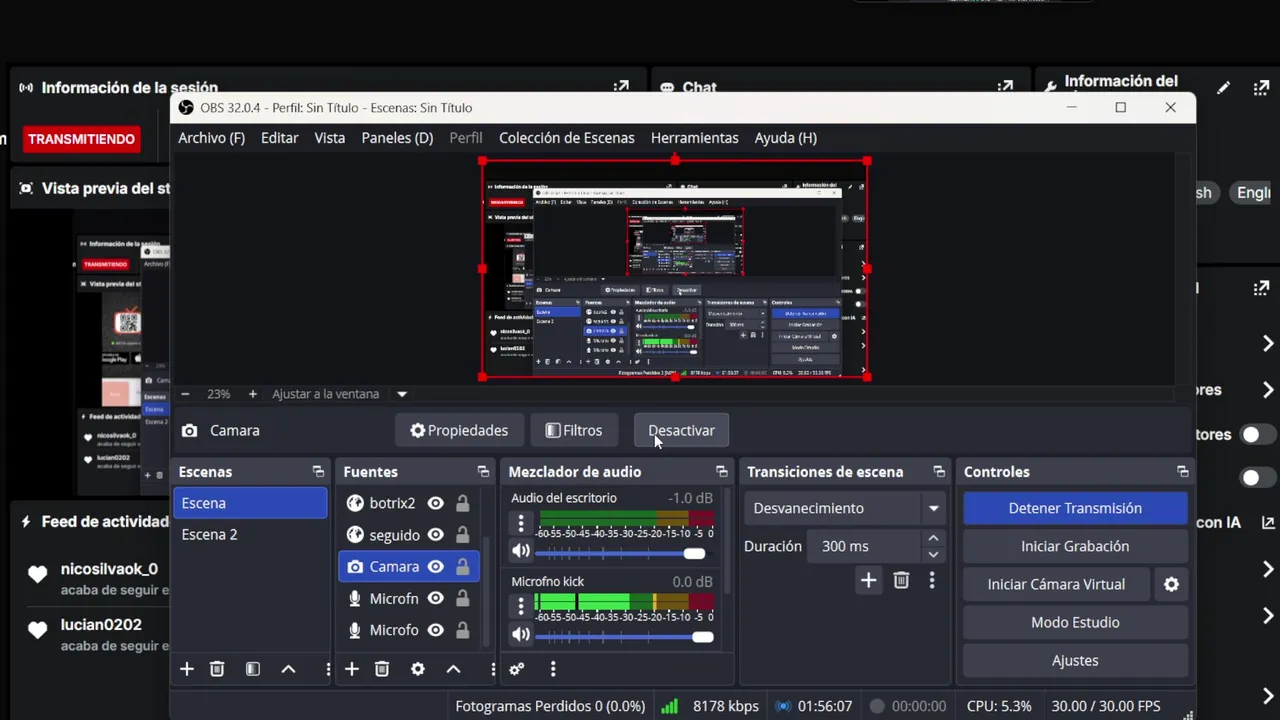Move scene up with arrow in Escenas panel
Image resolution: width=1280 pixels, height=720 pixels.
288,669
